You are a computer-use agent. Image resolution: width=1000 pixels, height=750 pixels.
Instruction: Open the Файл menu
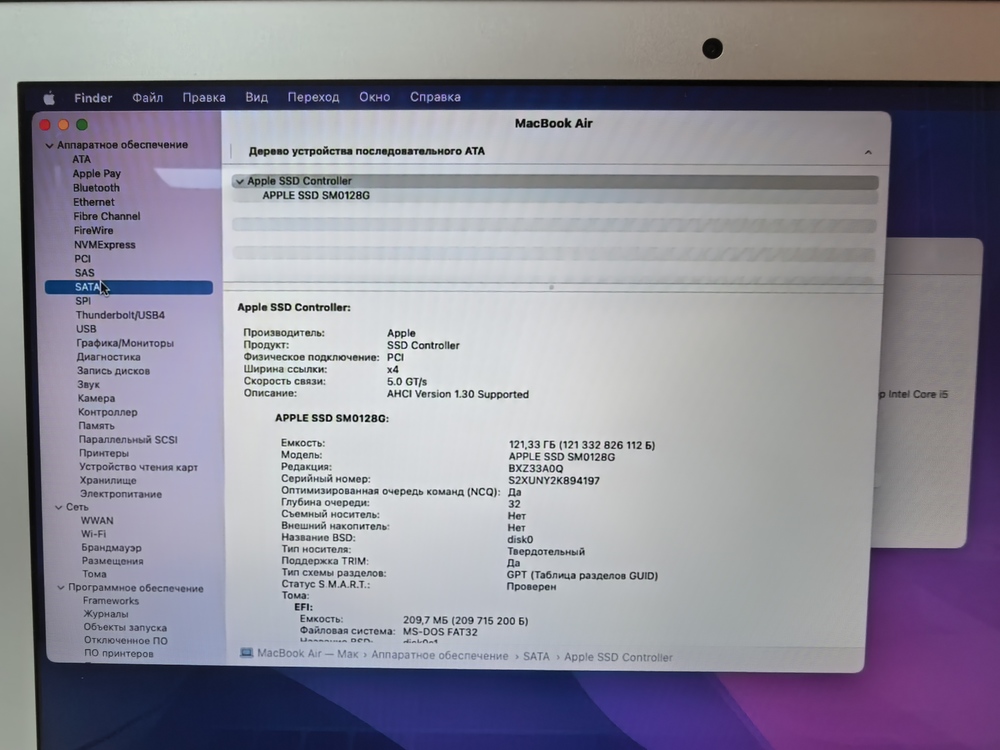pyautogui.click(x=147, y=98)
